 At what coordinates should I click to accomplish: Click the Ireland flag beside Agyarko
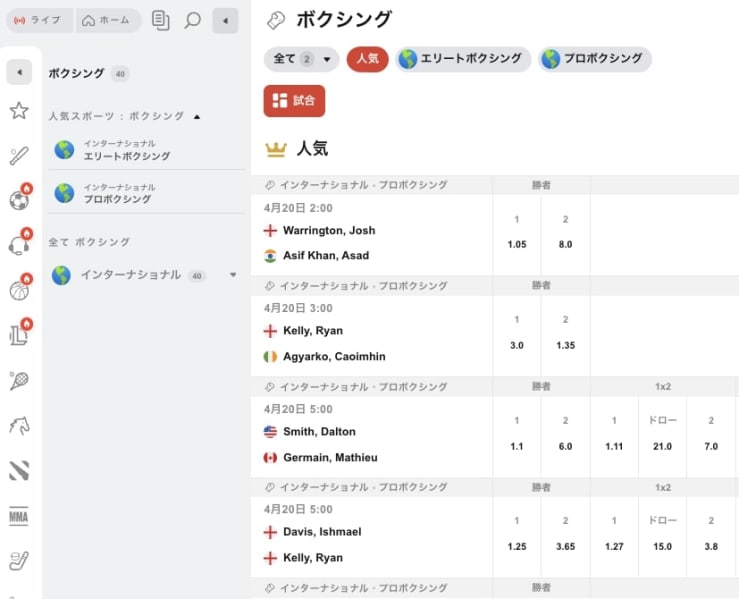point(270,357)
